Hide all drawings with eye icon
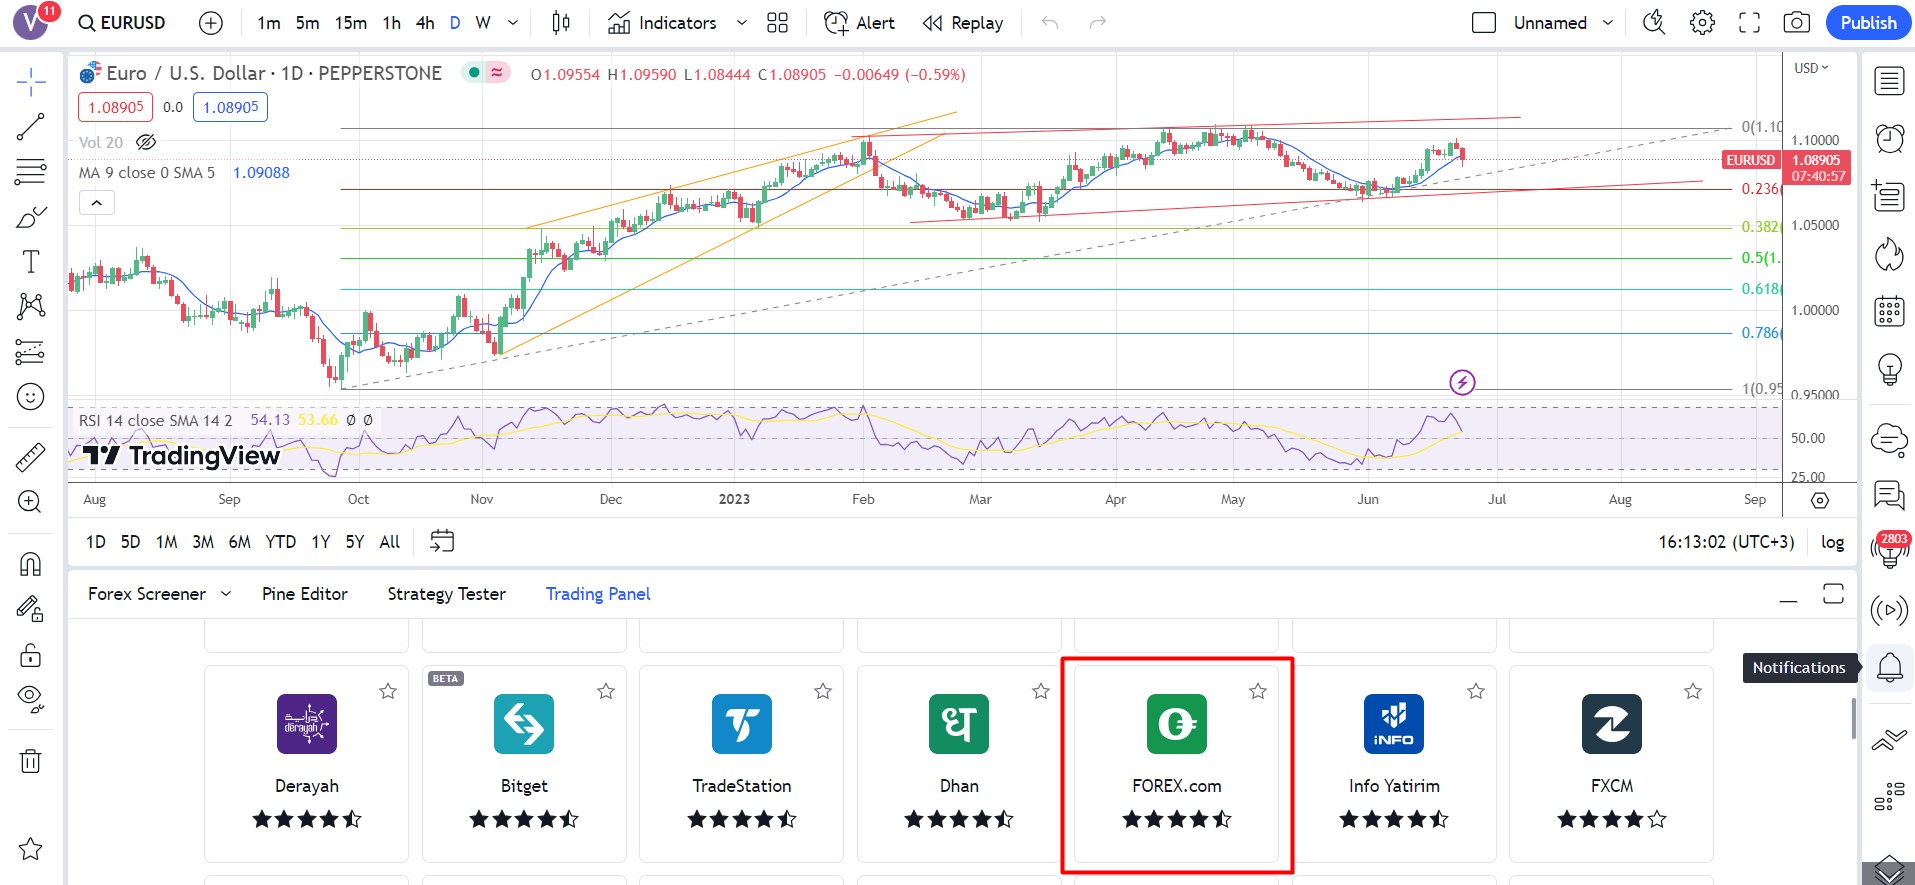1915x885 pixels. (x=31, y=699)
